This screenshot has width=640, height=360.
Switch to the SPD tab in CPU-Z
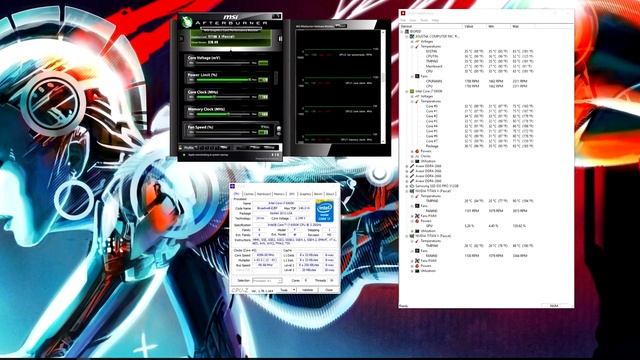[x=292, y=194]
